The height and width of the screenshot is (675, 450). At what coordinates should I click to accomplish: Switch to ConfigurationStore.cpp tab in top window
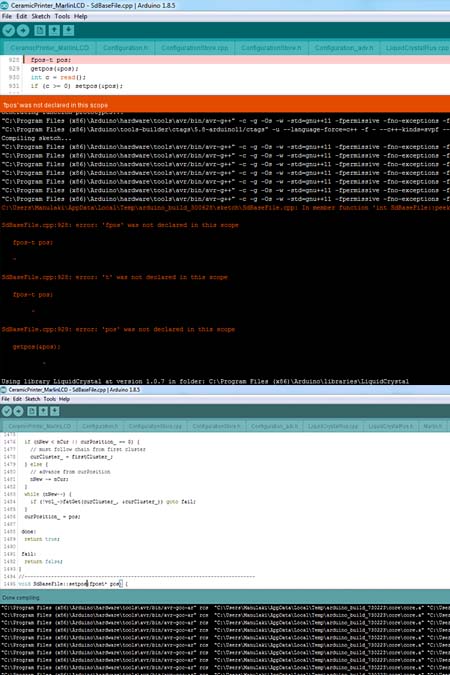point(195,47)
